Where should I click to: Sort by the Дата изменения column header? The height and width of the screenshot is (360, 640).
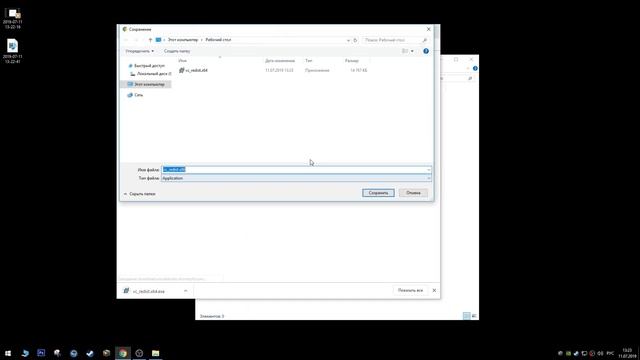[280, 60]
